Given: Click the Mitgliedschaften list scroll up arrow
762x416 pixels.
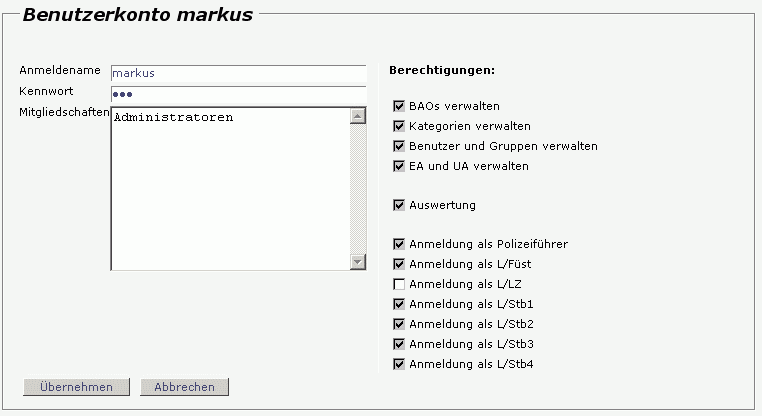Looking at the screenshot, I should pyautogui.click(x=358, y=115).
